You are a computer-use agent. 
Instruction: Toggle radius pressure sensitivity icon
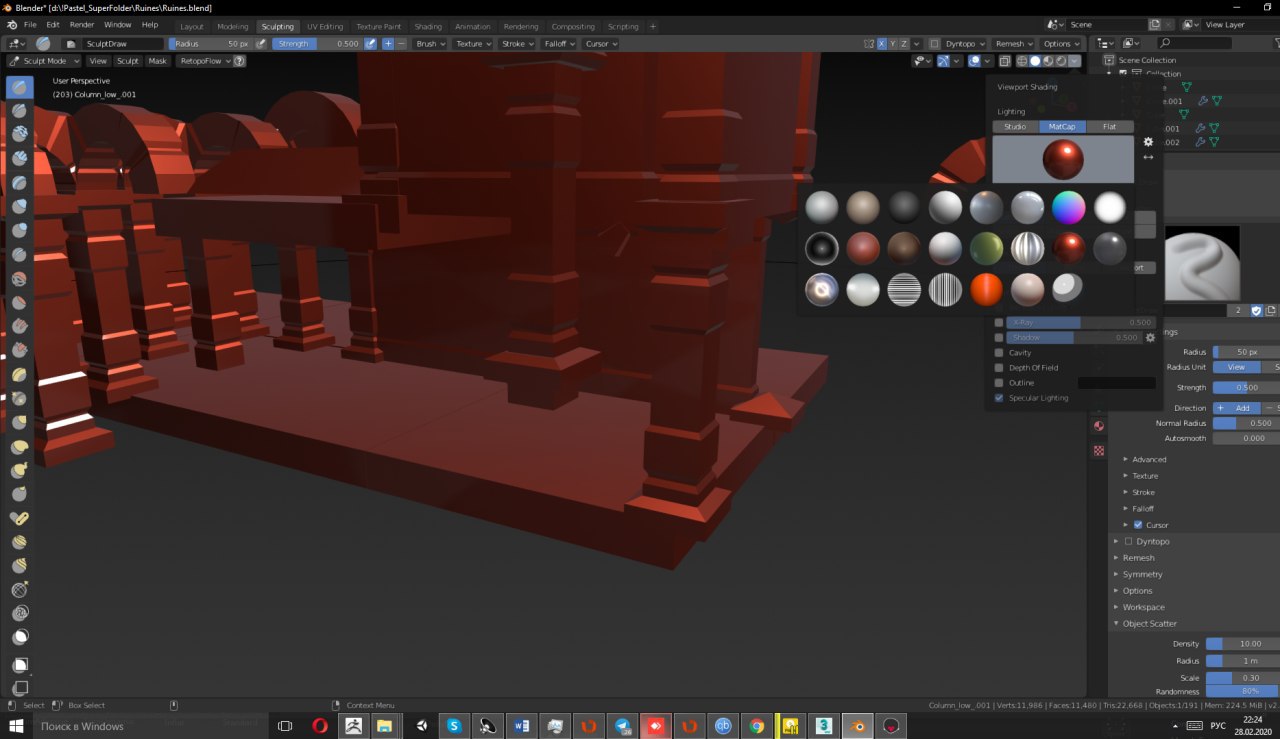pyautogui.click(x=262, y=44)
